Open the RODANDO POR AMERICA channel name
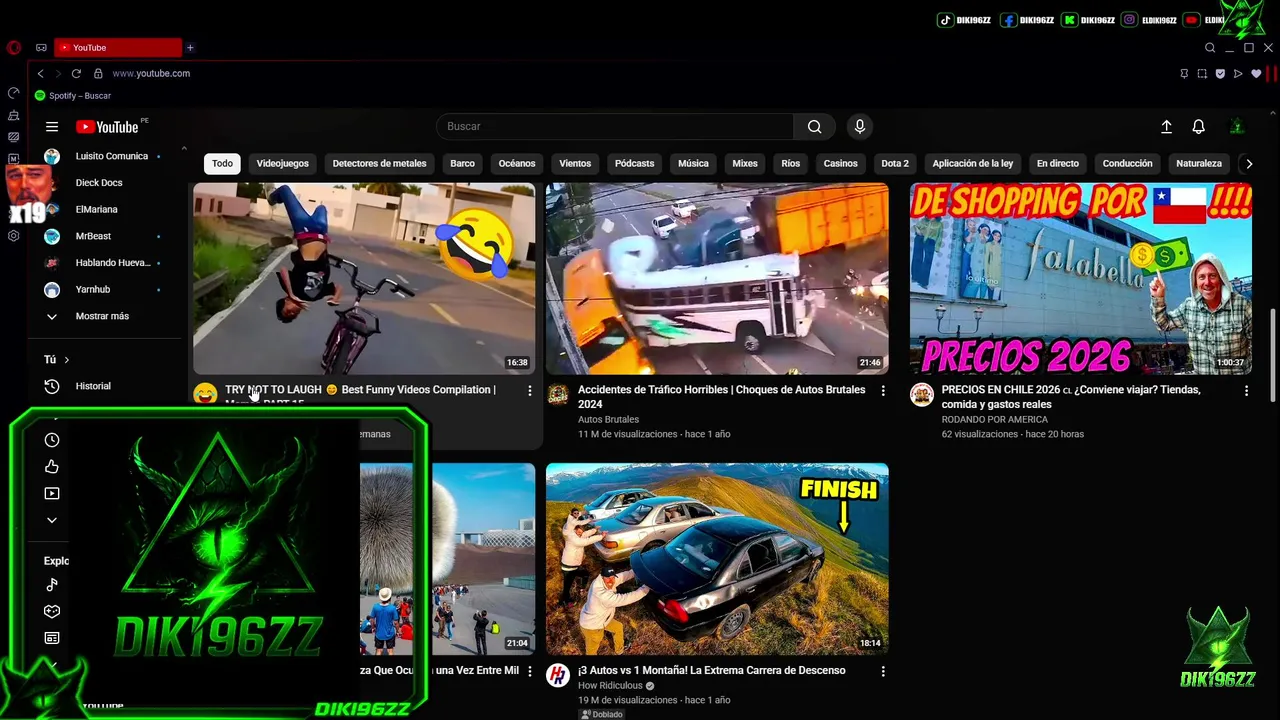This screenshot has width=1280, height=720. click(994, 420)
